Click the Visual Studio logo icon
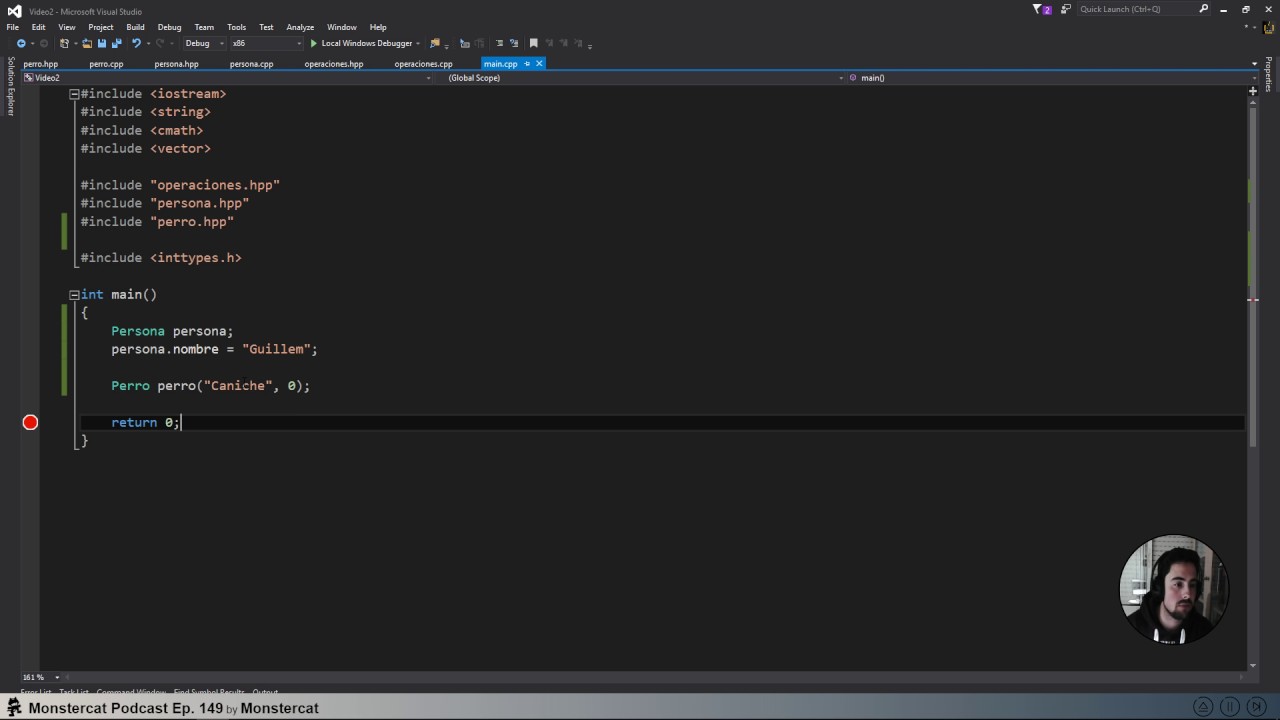 [14, 11]
